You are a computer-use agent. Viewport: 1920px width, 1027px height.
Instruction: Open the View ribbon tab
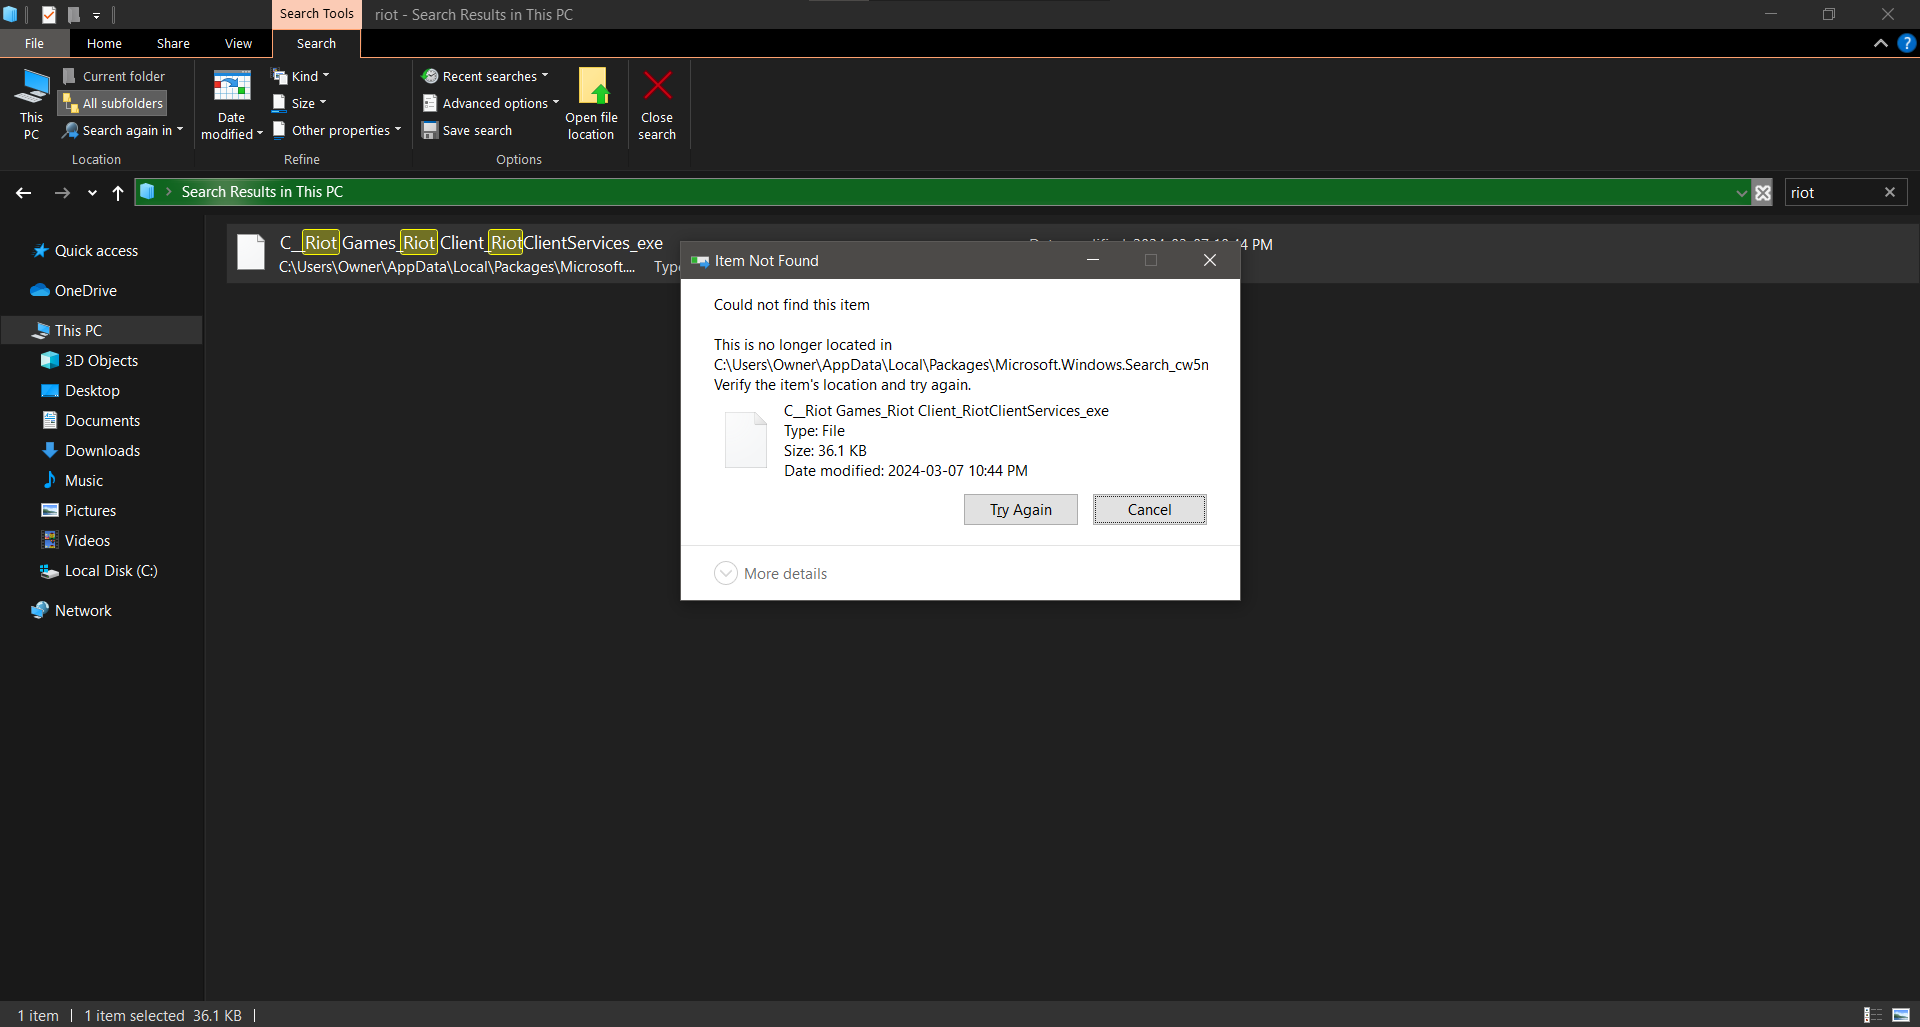point(238,43)
